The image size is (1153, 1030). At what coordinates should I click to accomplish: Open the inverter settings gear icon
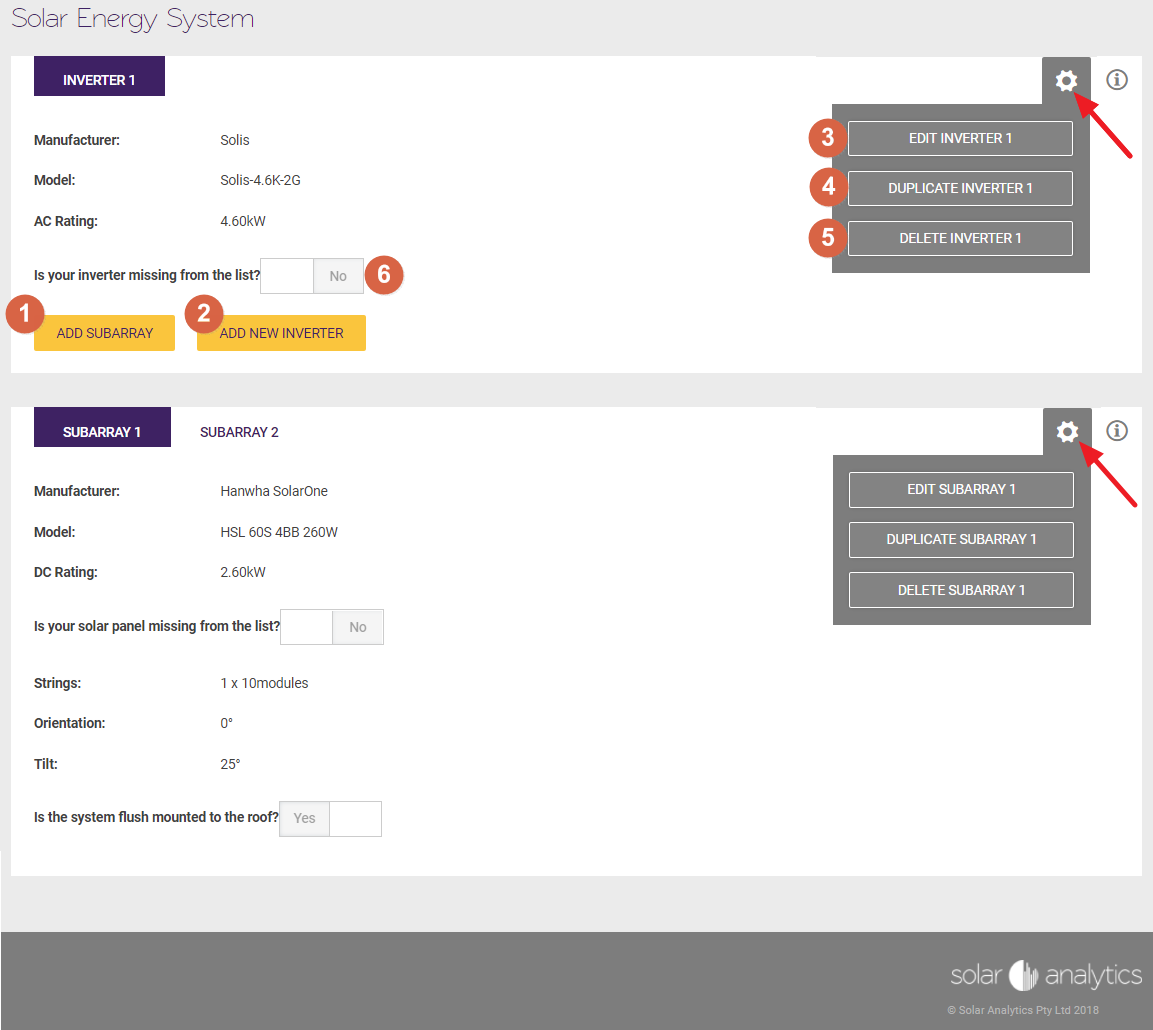pos(1066,80)
